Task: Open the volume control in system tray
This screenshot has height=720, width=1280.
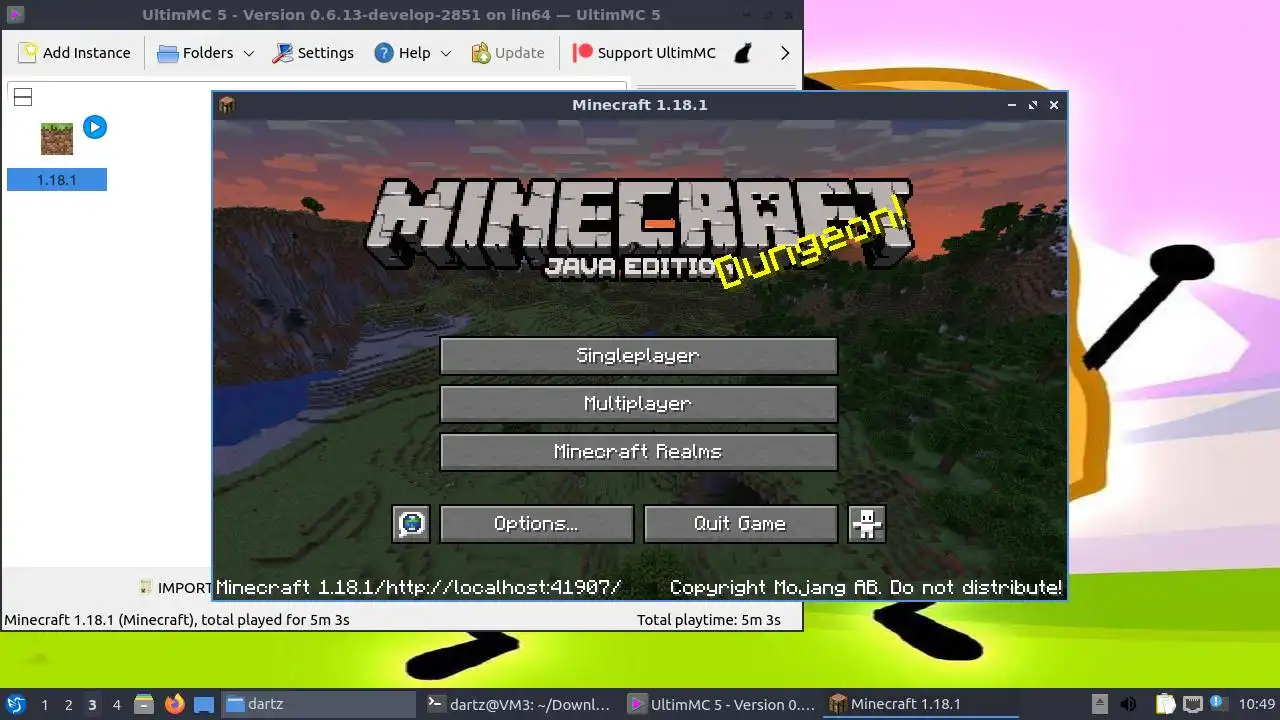Action: click(x=1128, y=704)
